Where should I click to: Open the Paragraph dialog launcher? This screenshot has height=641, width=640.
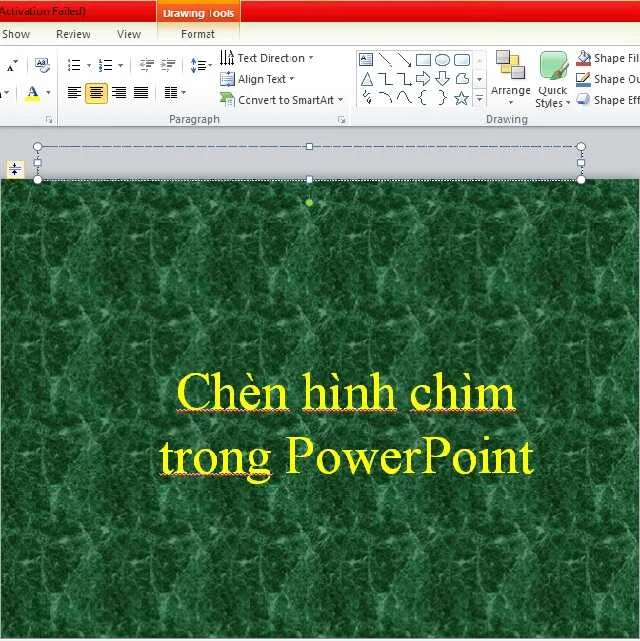tap(342, 120)
